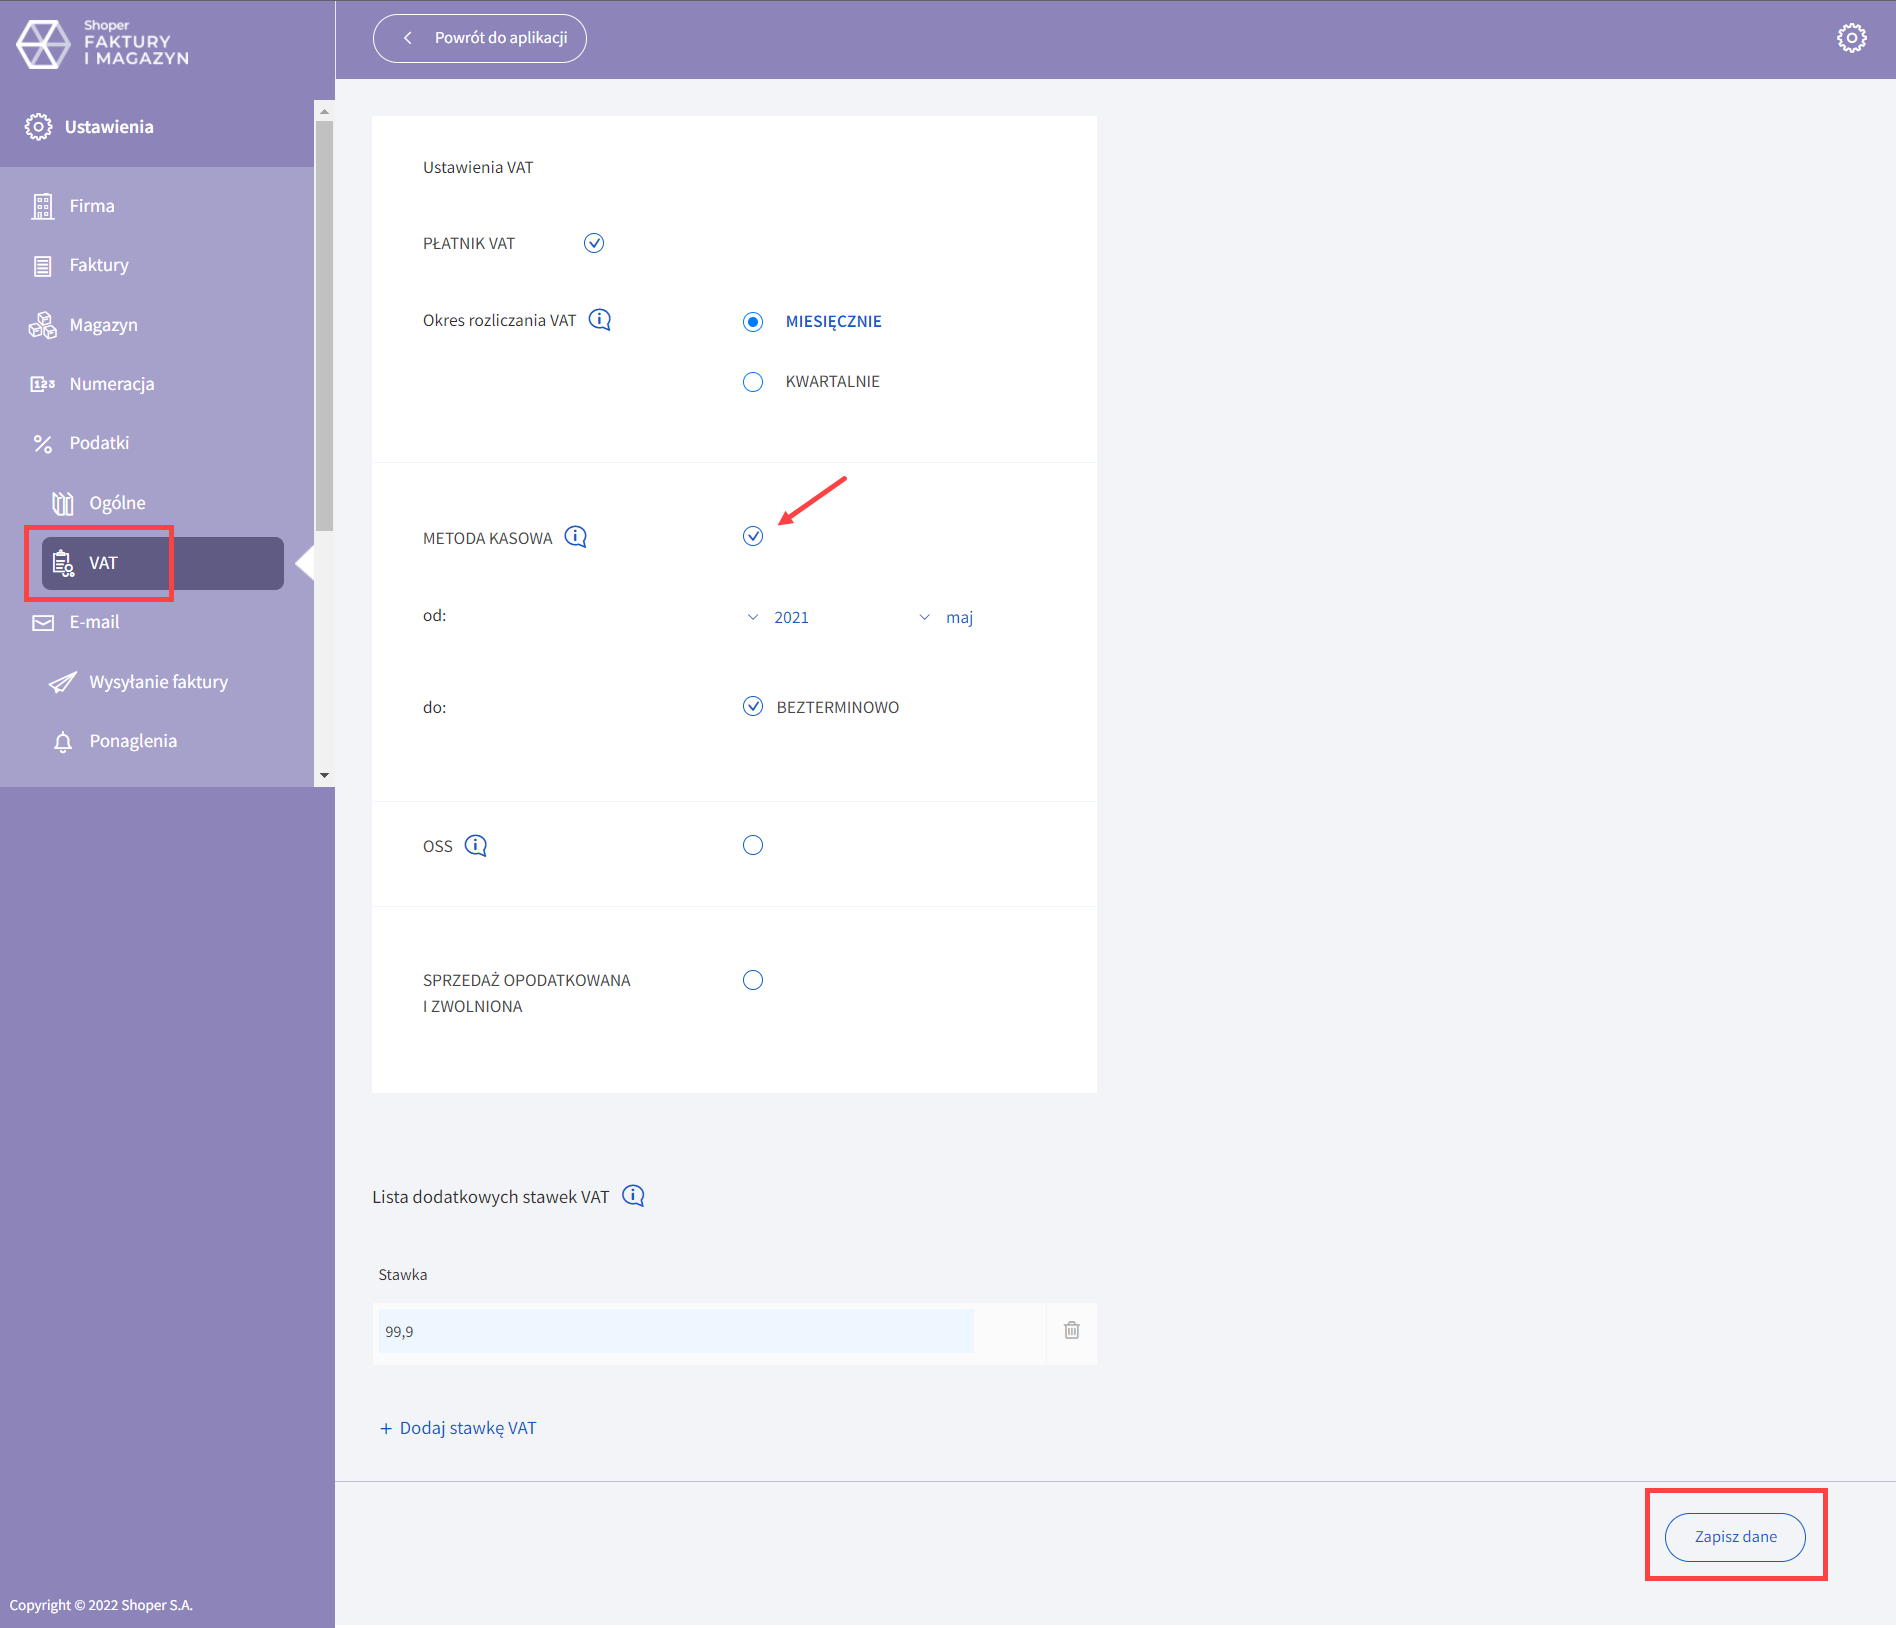Go to Magazyn in the sidebar

pos(103,325)
